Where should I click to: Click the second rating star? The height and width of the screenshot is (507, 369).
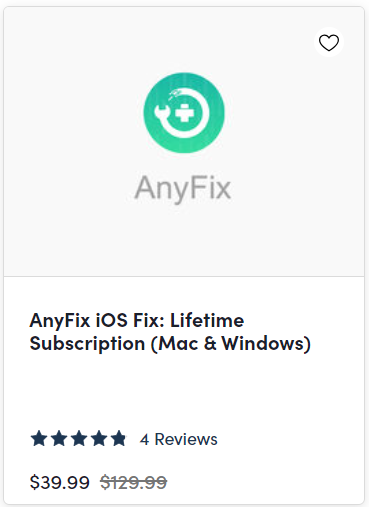(59, 439)
